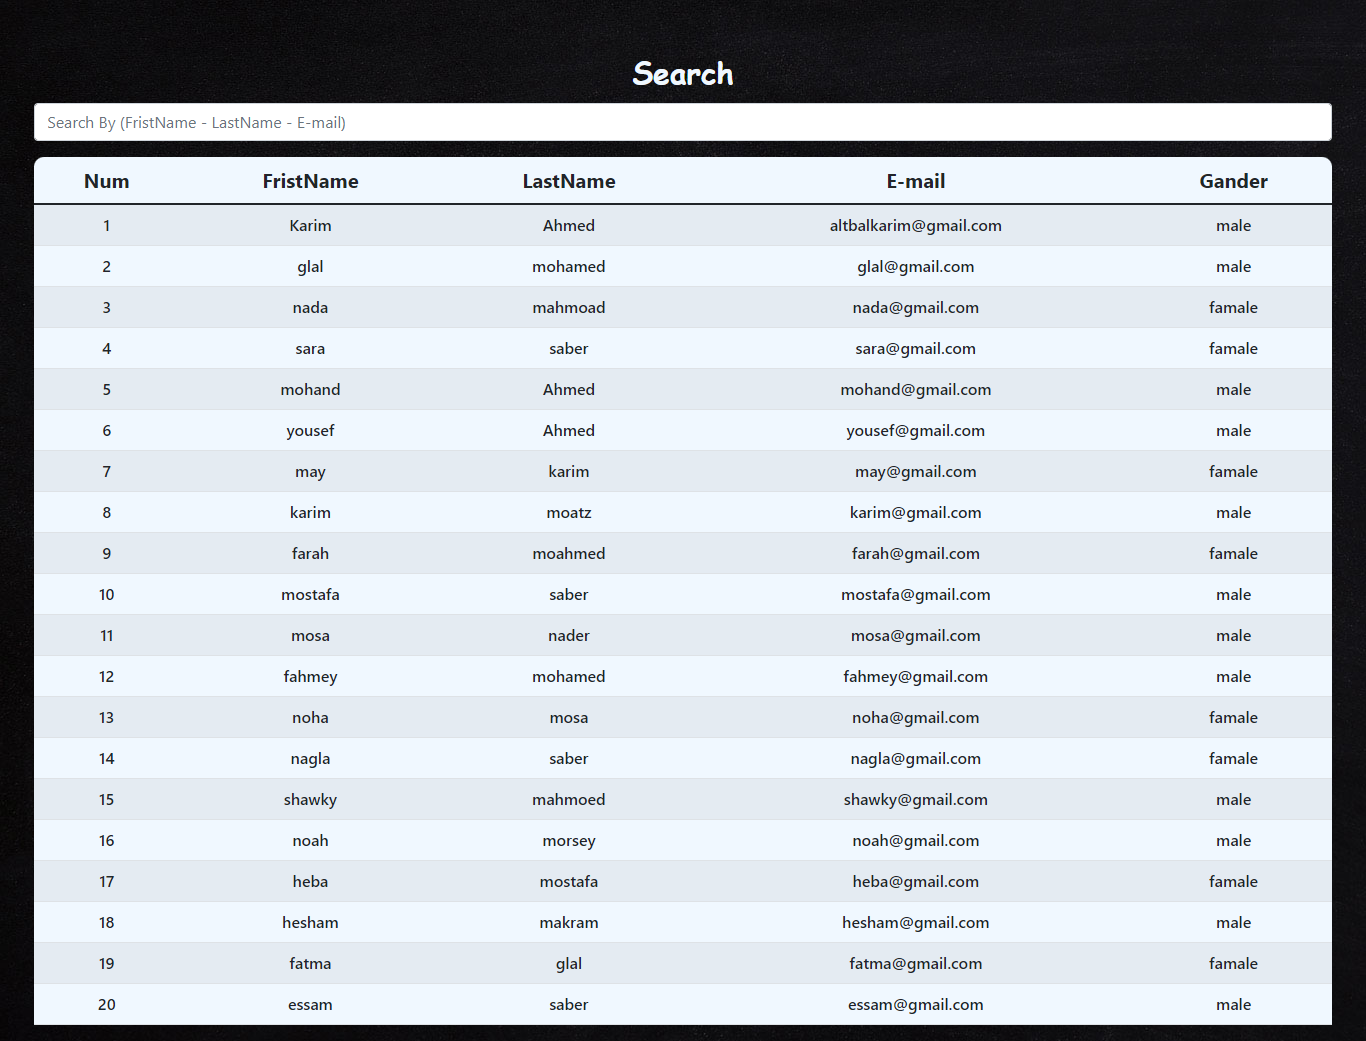Image resolution: width=1366 pixels, height=1041 pixels.
Task: Click last name glal in row 19
Action: coord(569,964)
